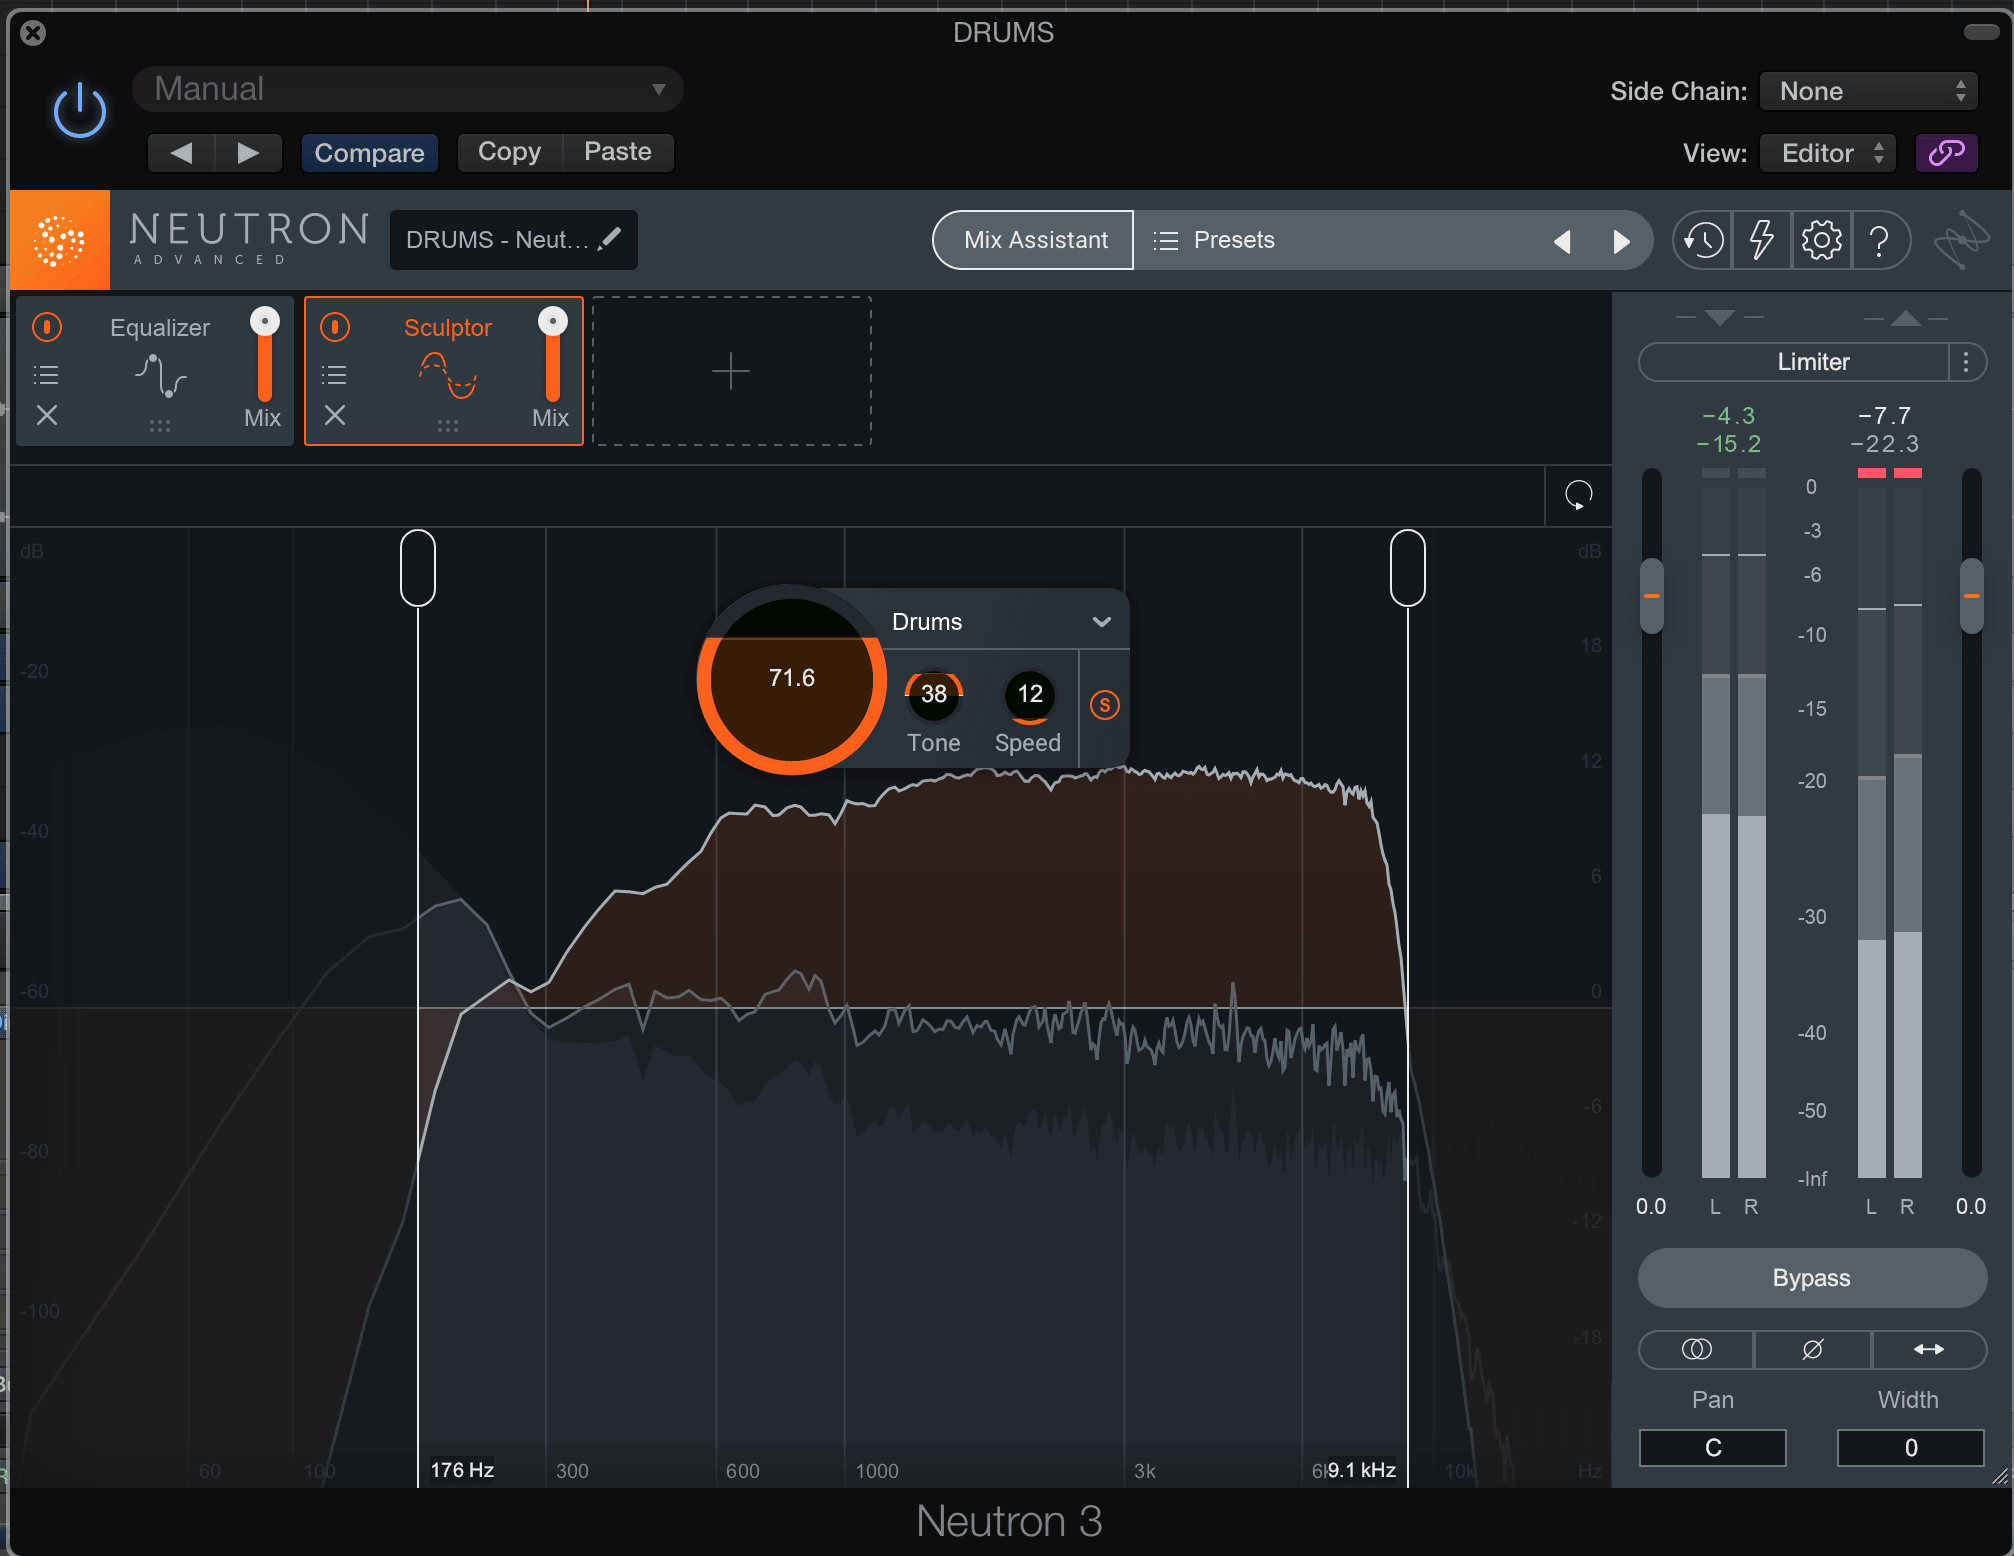The image size is (2014, 1556).
Task: Select the previous preset arrow
Action: [1562, 241]
